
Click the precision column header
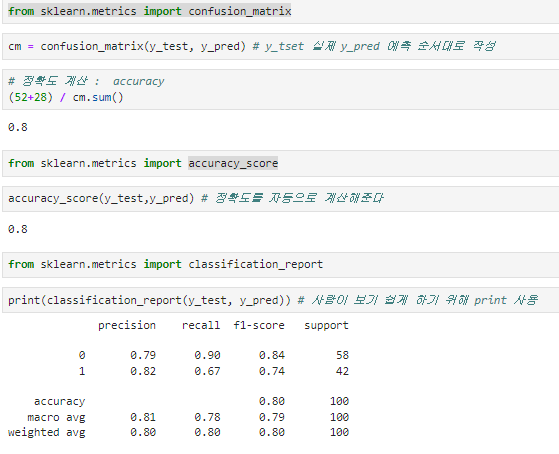pos(127,326)
